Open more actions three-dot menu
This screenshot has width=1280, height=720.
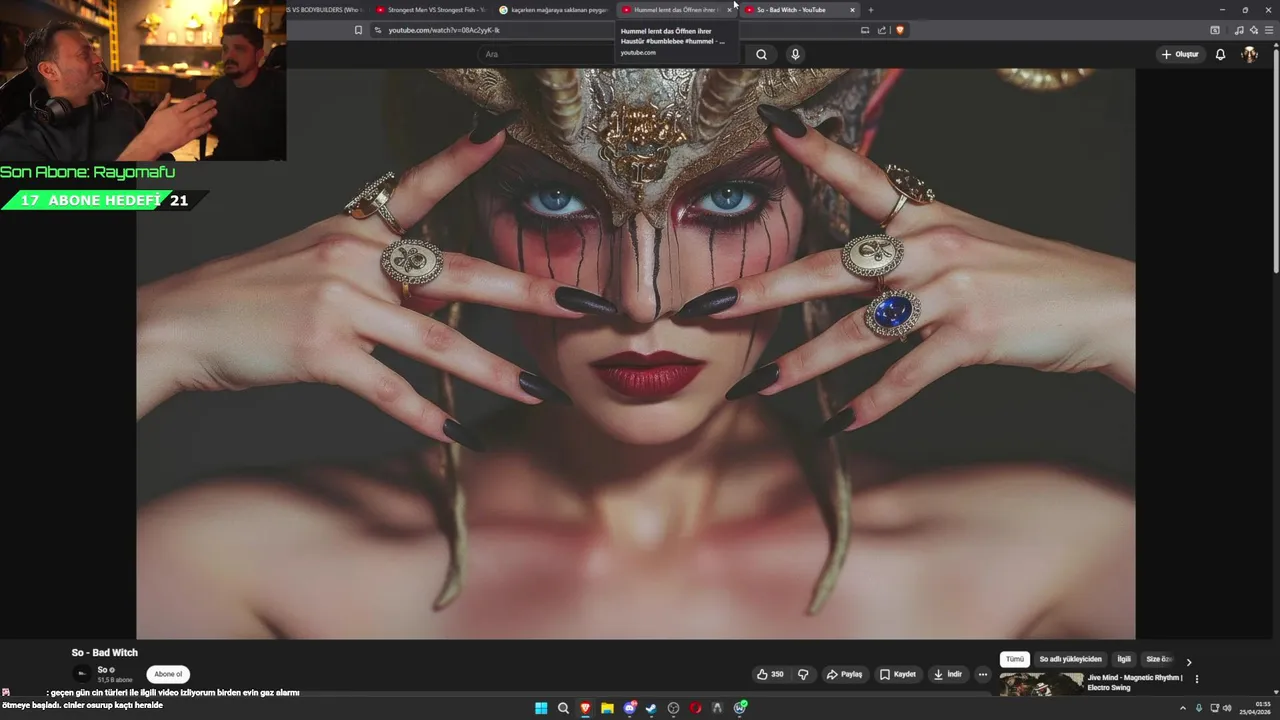coord(983,674)
